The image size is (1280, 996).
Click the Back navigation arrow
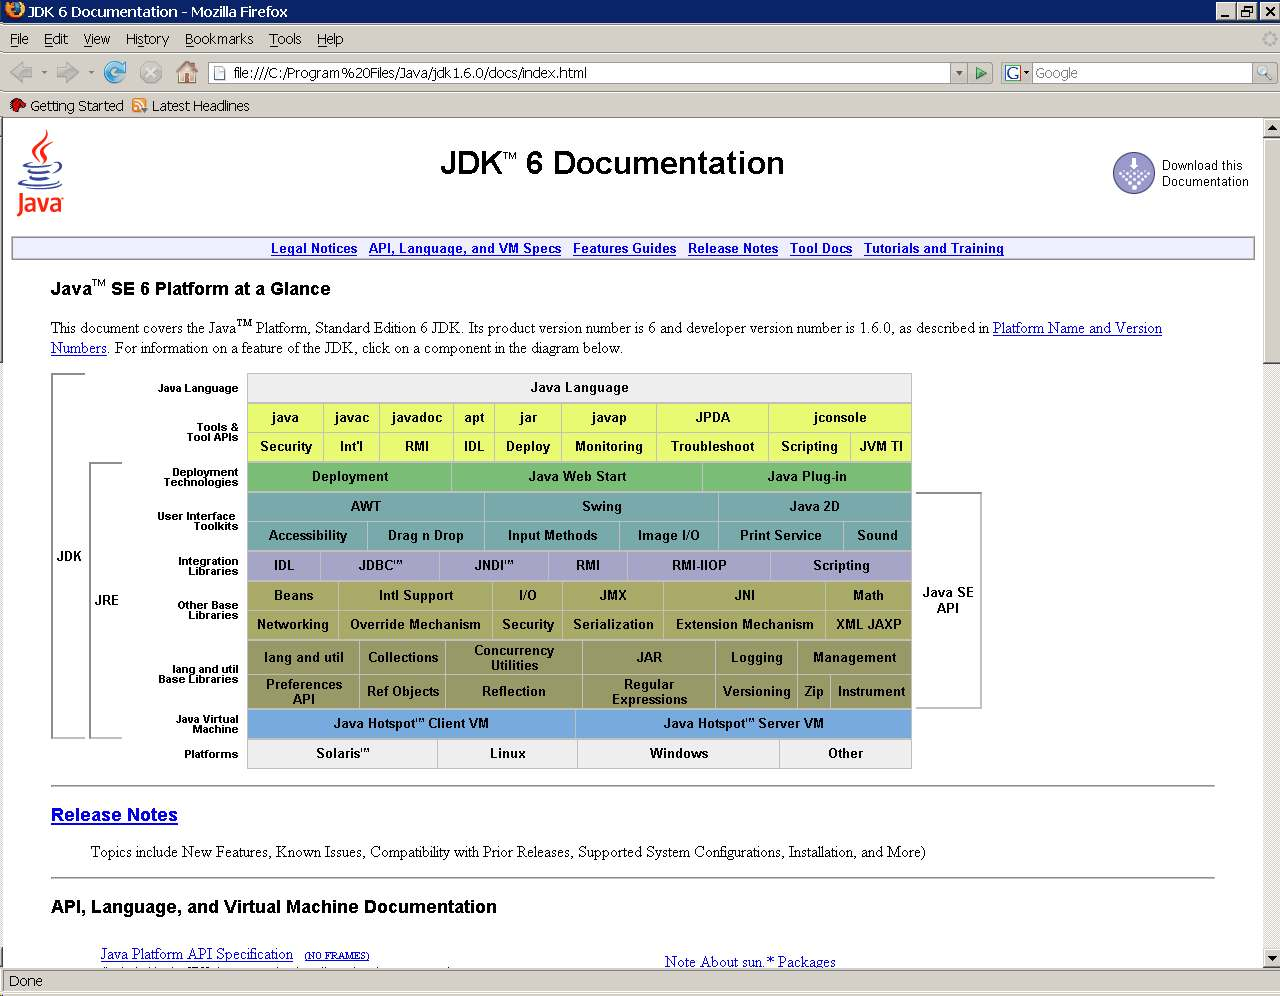(x=21, y=72)
